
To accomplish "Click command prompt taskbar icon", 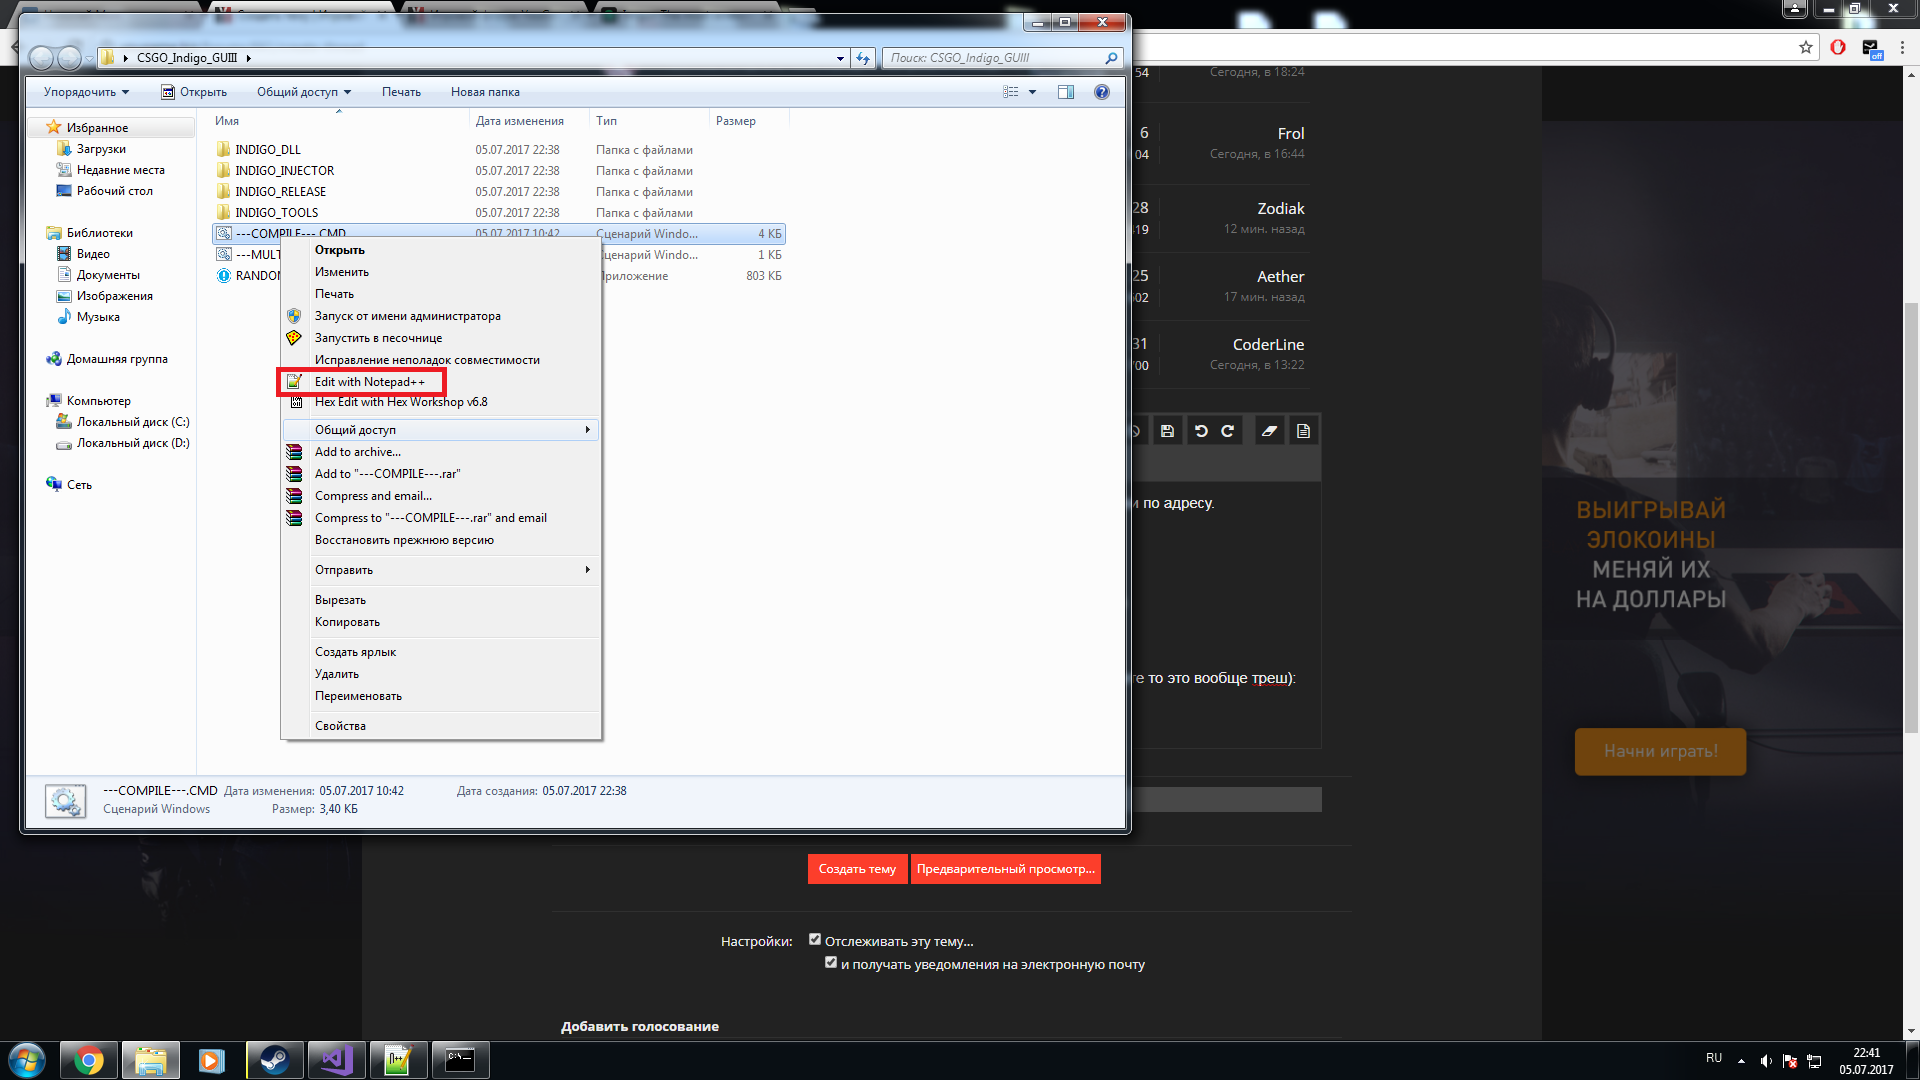I will point(460,1060).
